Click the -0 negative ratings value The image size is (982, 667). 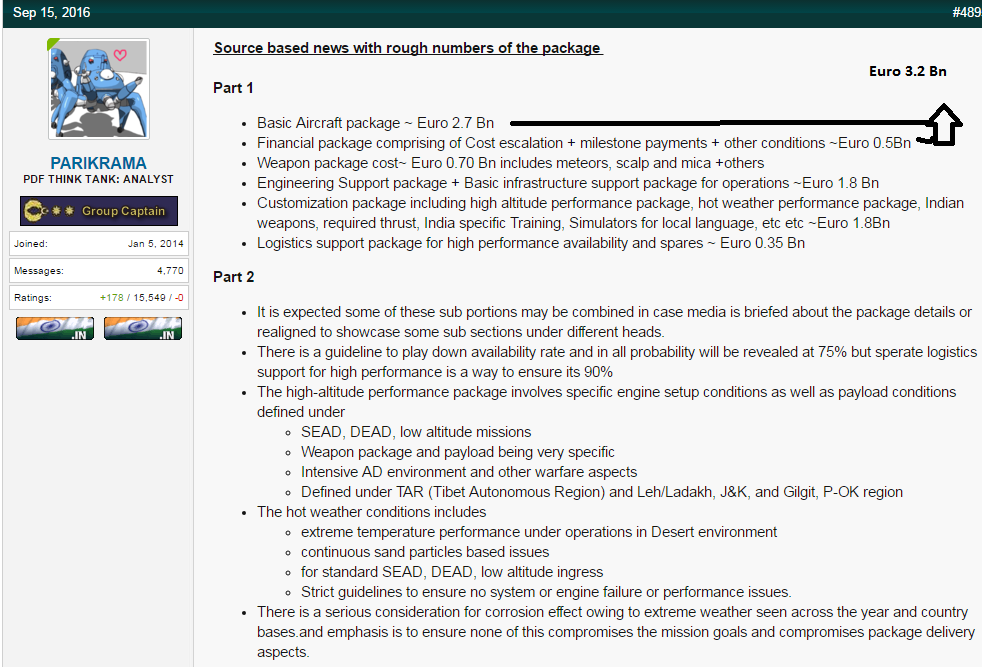pos(179,297)
